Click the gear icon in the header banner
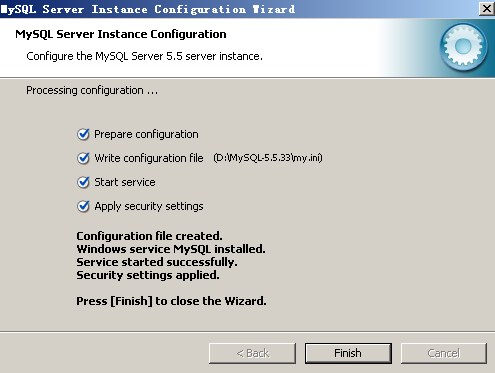495x373 pixels. pos(463,47)
